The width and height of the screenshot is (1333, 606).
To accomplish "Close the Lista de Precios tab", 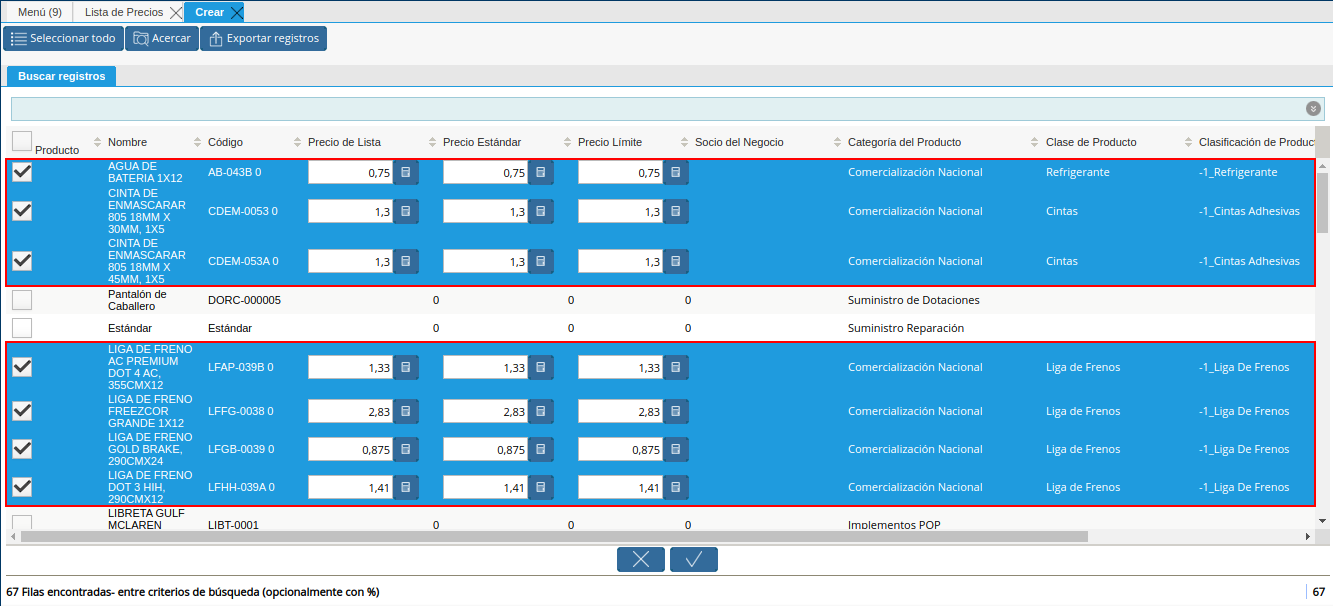I will 176,12.
